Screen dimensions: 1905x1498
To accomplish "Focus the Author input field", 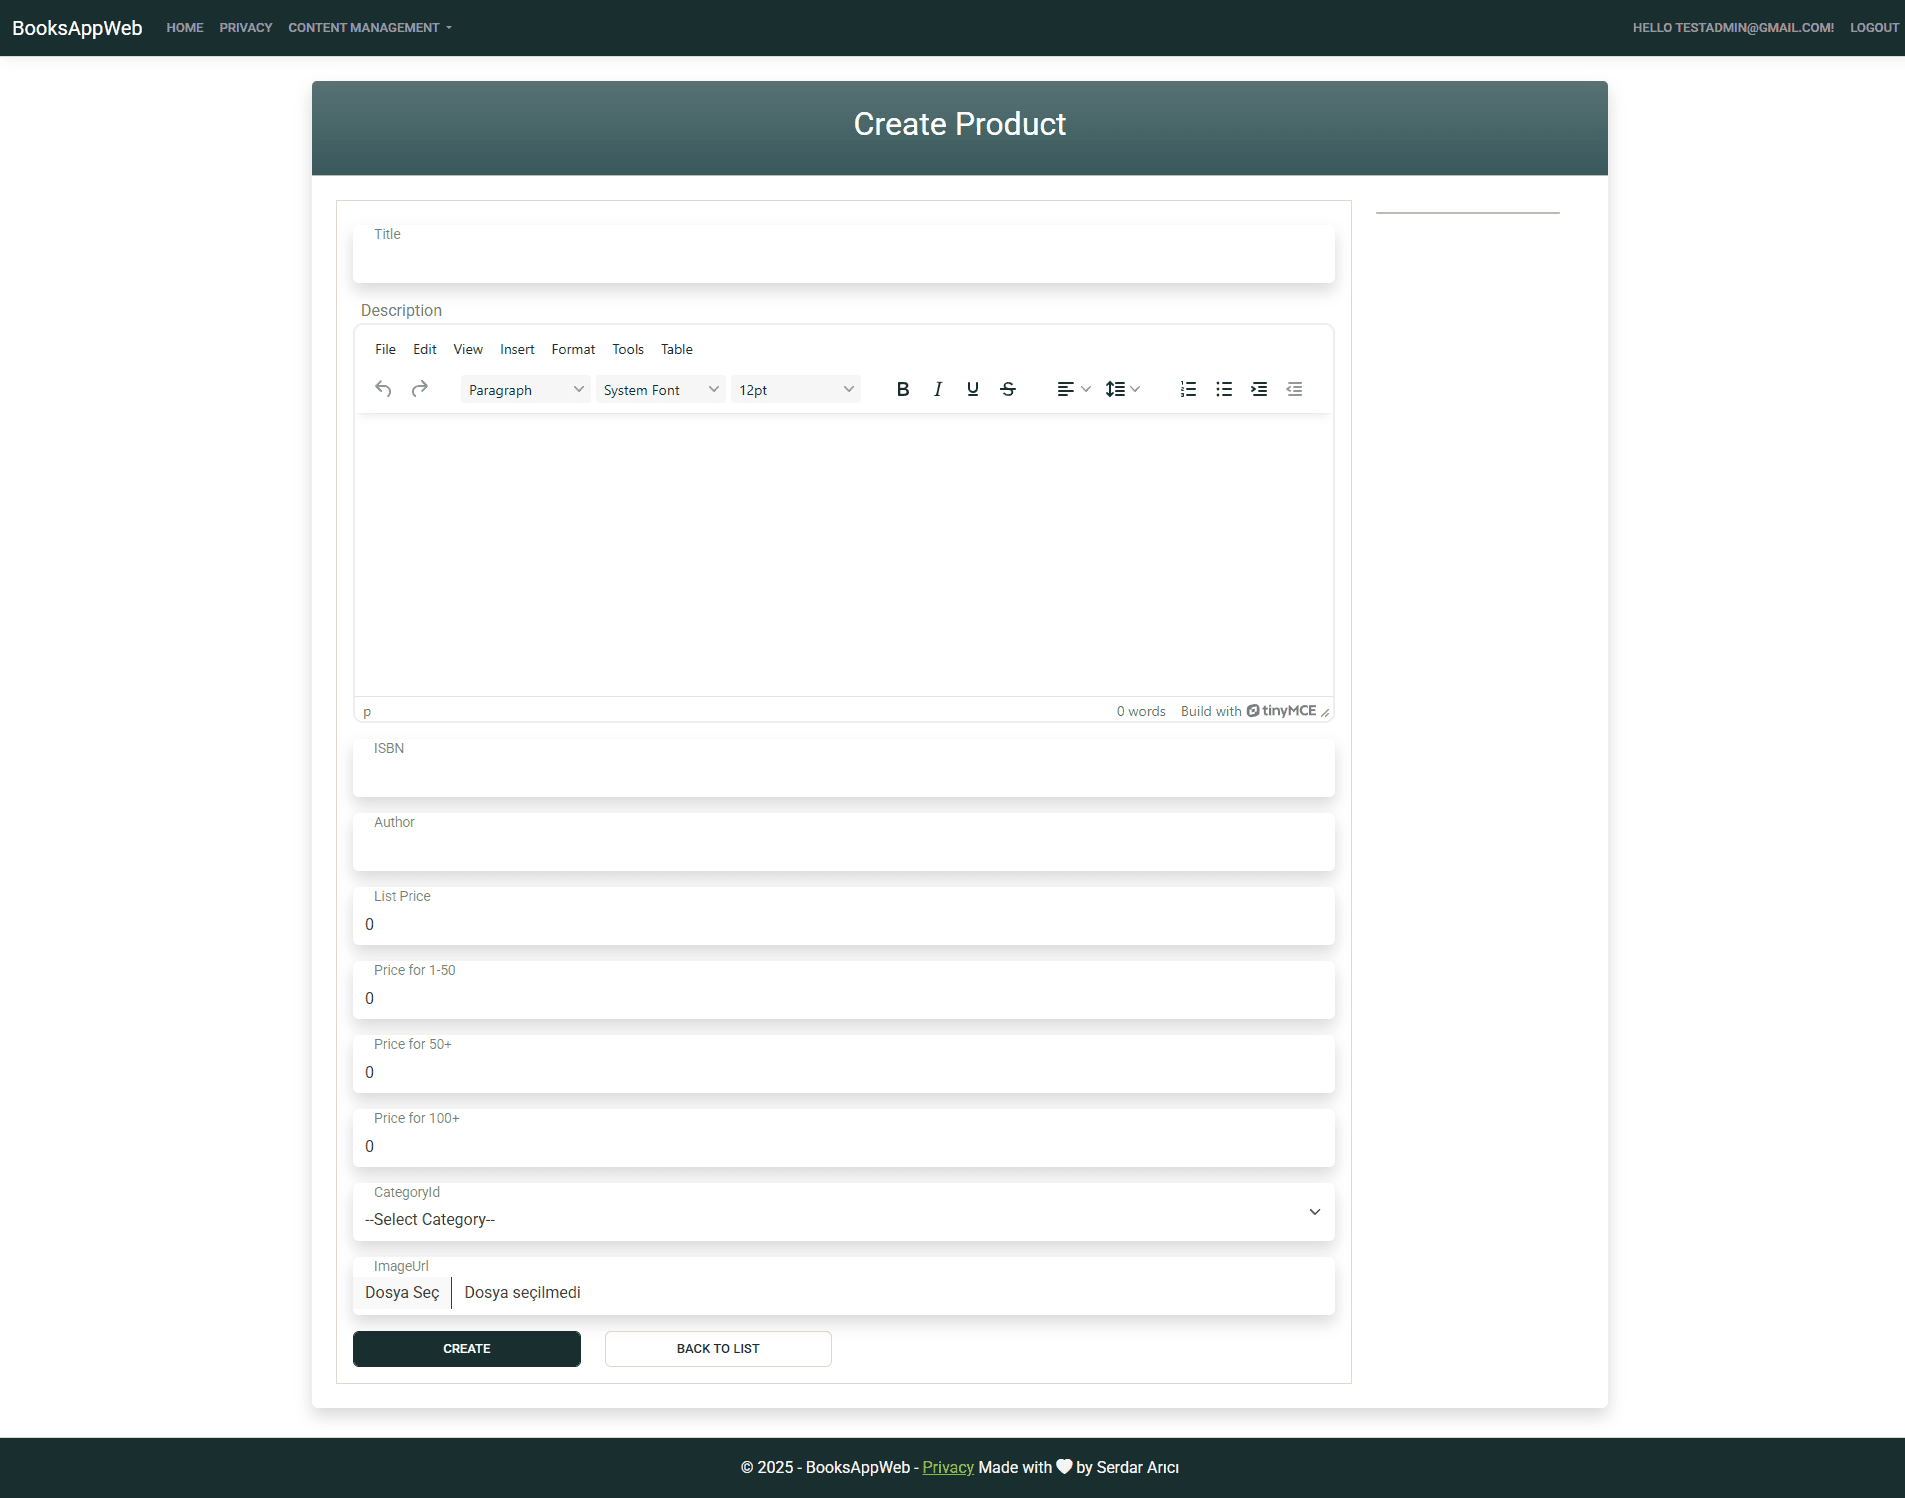I will 844,842.
